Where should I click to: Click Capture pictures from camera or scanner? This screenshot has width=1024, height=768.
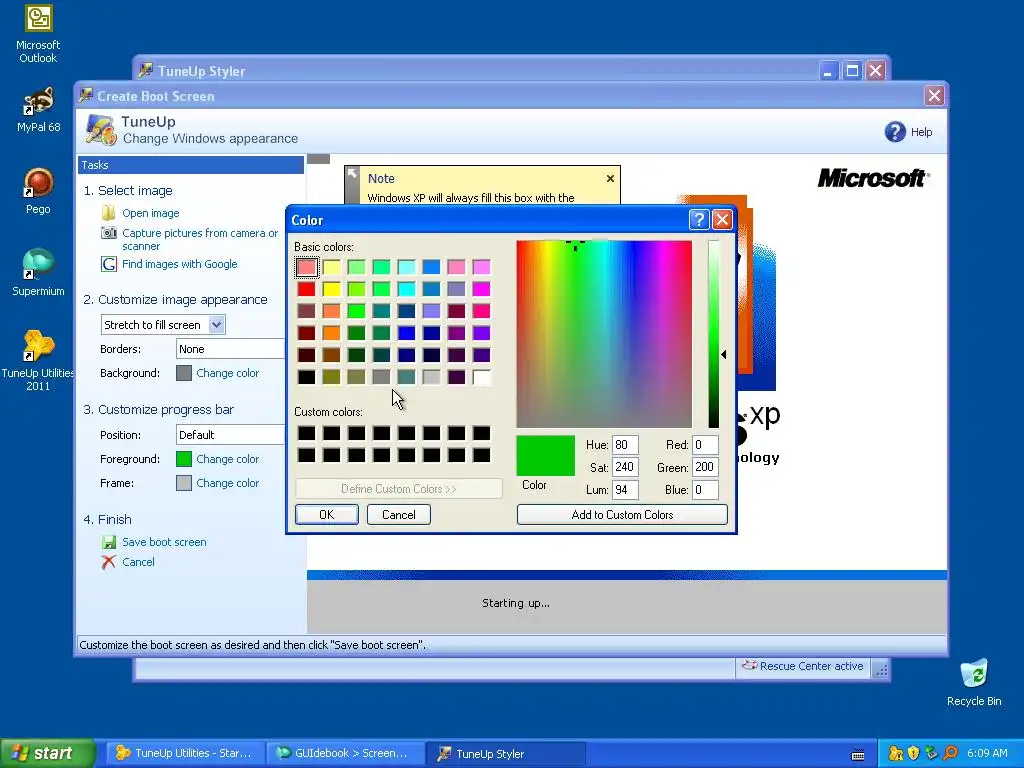(x=200, y=239)
